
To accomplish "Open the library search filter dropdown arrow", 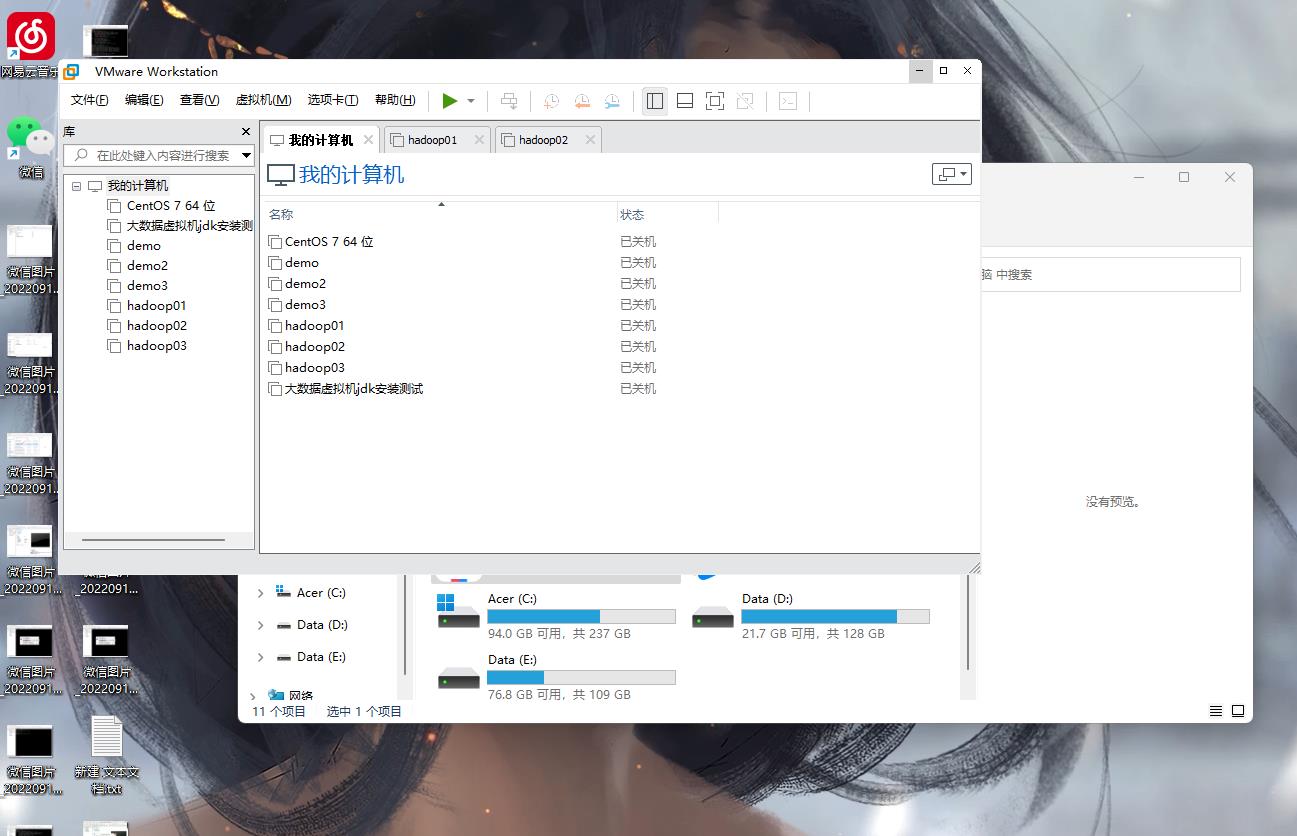I will click(x=247, y=155).
